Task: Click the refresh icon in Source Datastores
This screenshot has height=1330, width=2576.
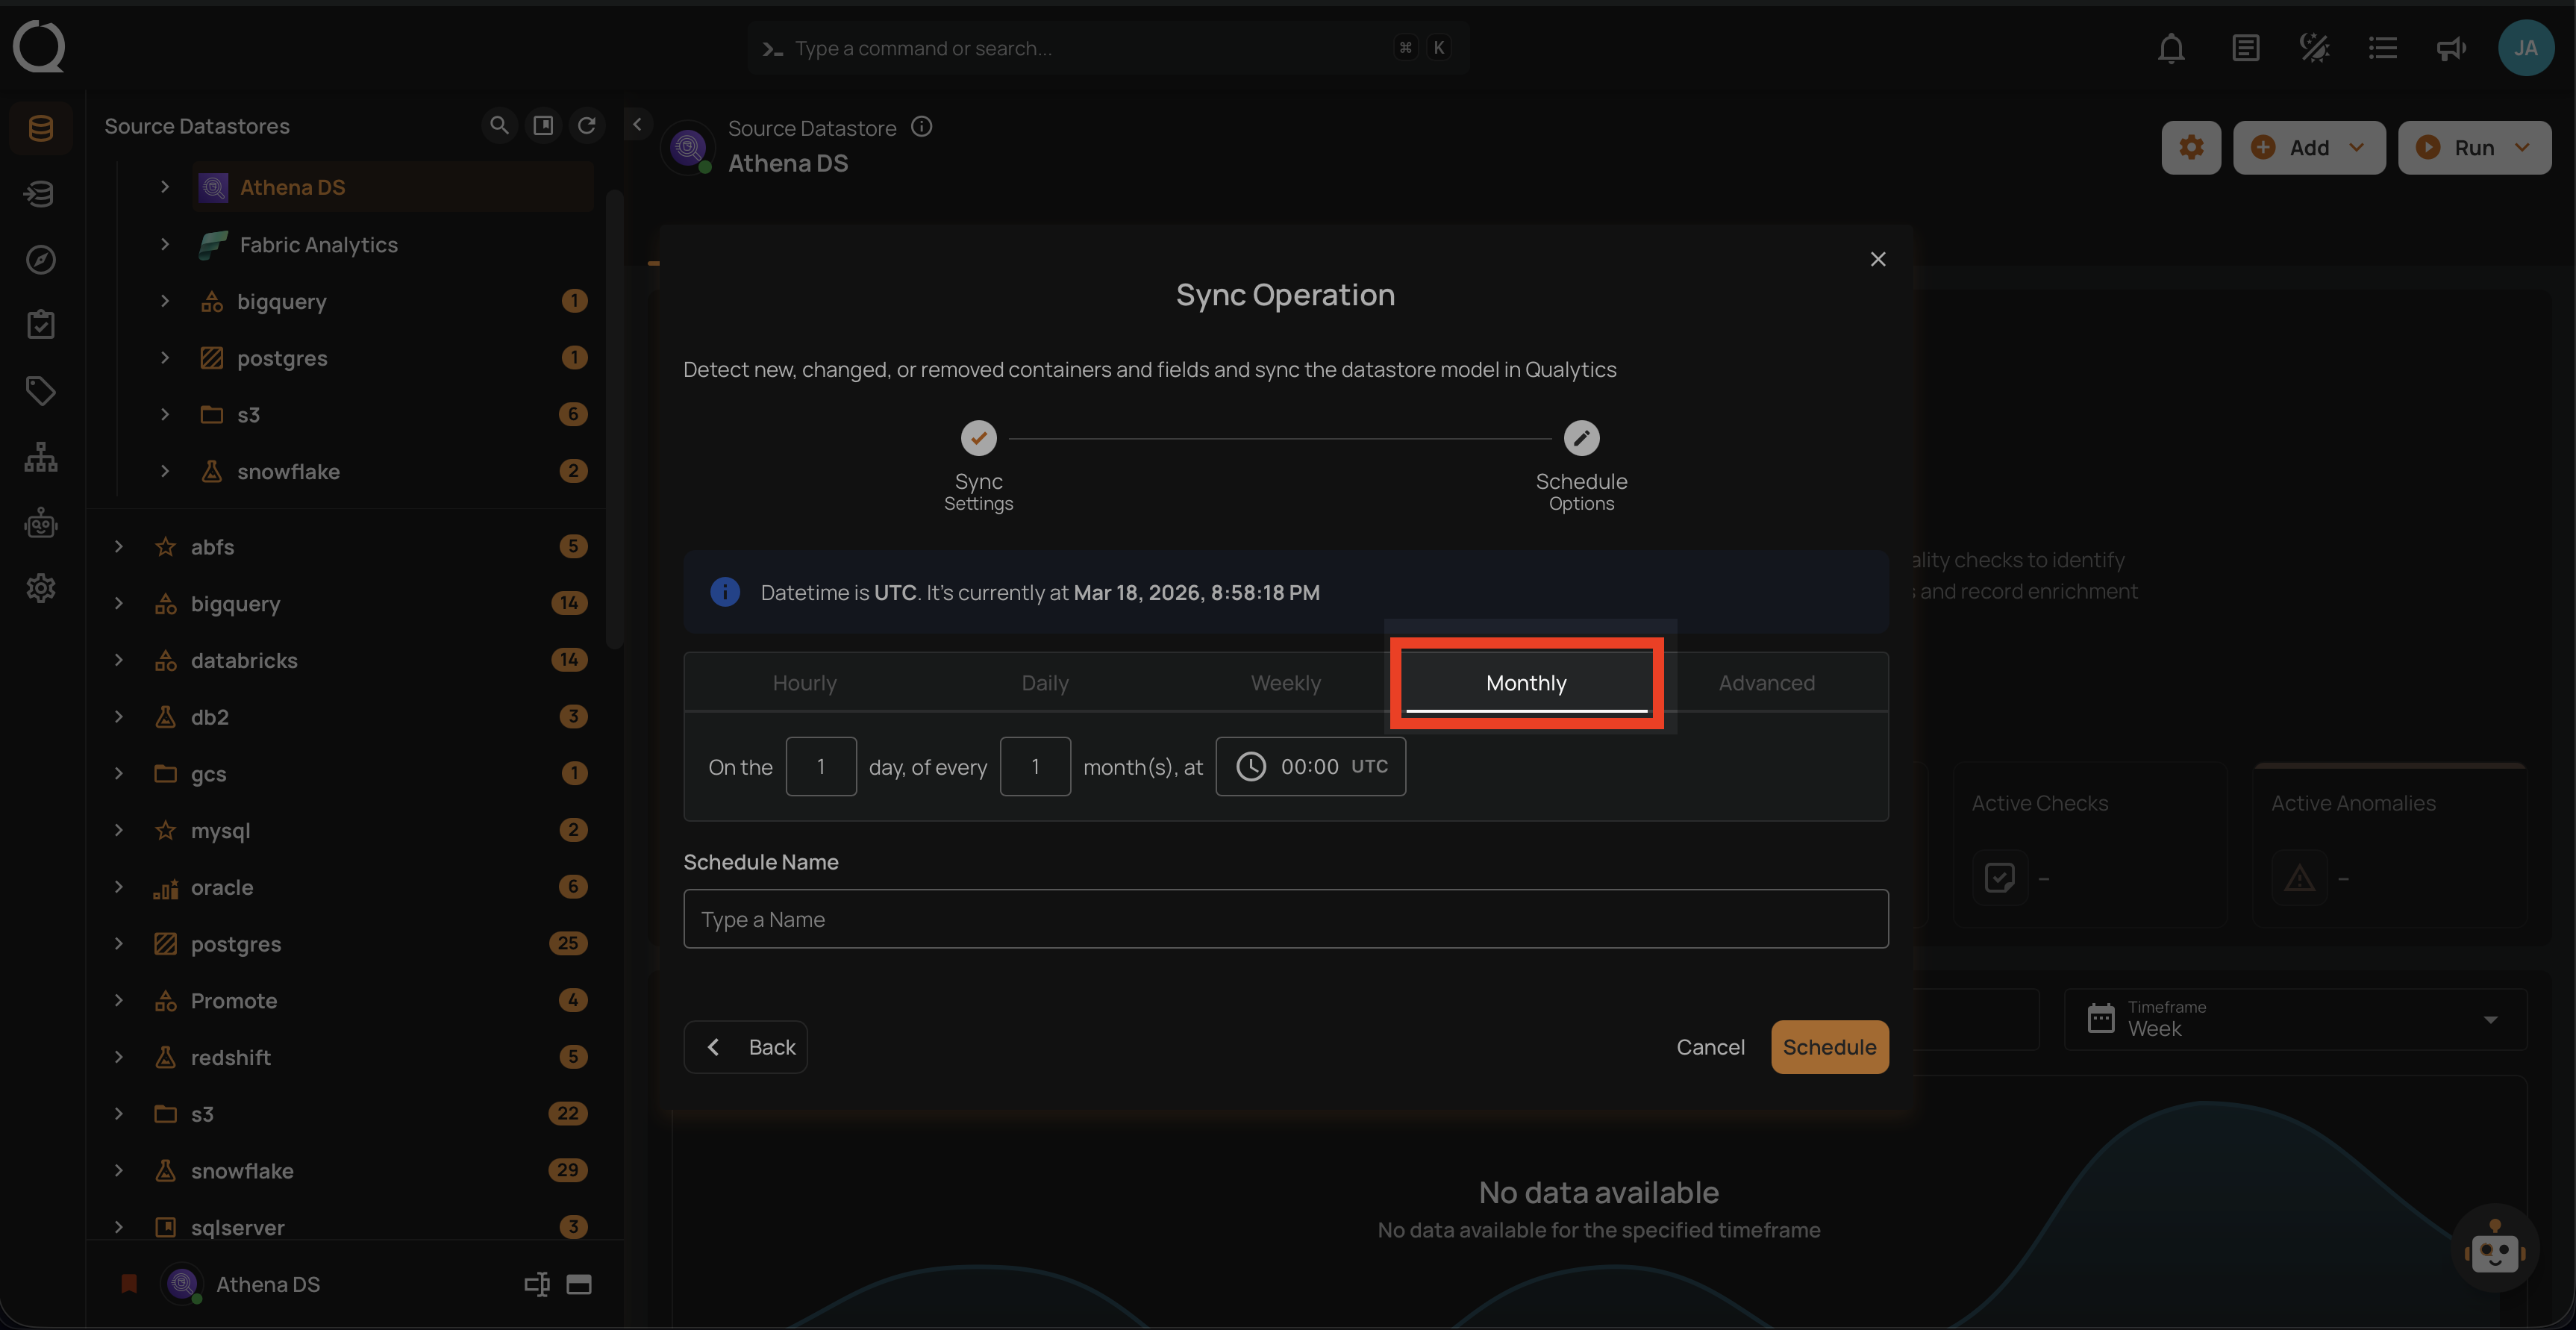Action: click(587, 125)
